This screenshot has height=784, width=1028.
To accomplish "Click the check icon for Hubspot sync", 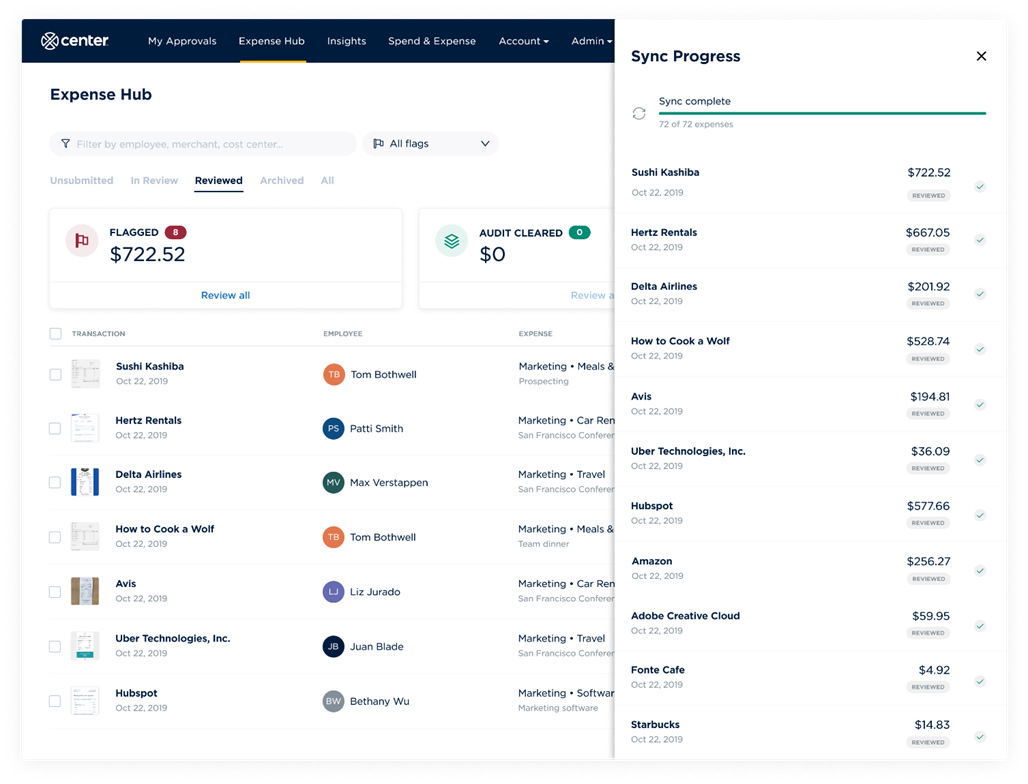I will pos(980,515).
